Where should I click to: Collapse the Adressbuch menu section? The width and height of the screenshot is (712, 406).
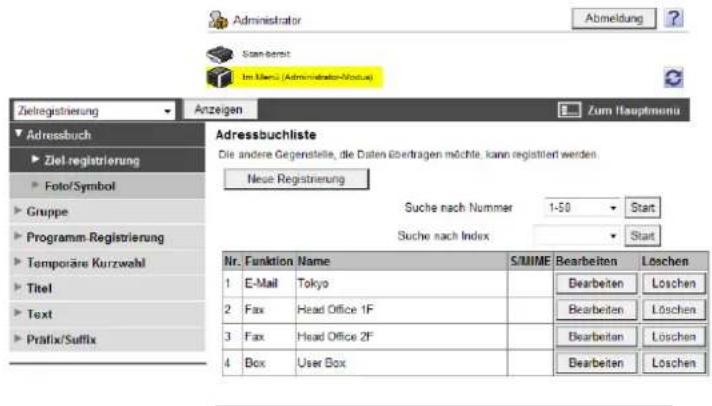[x=107, y=135]
